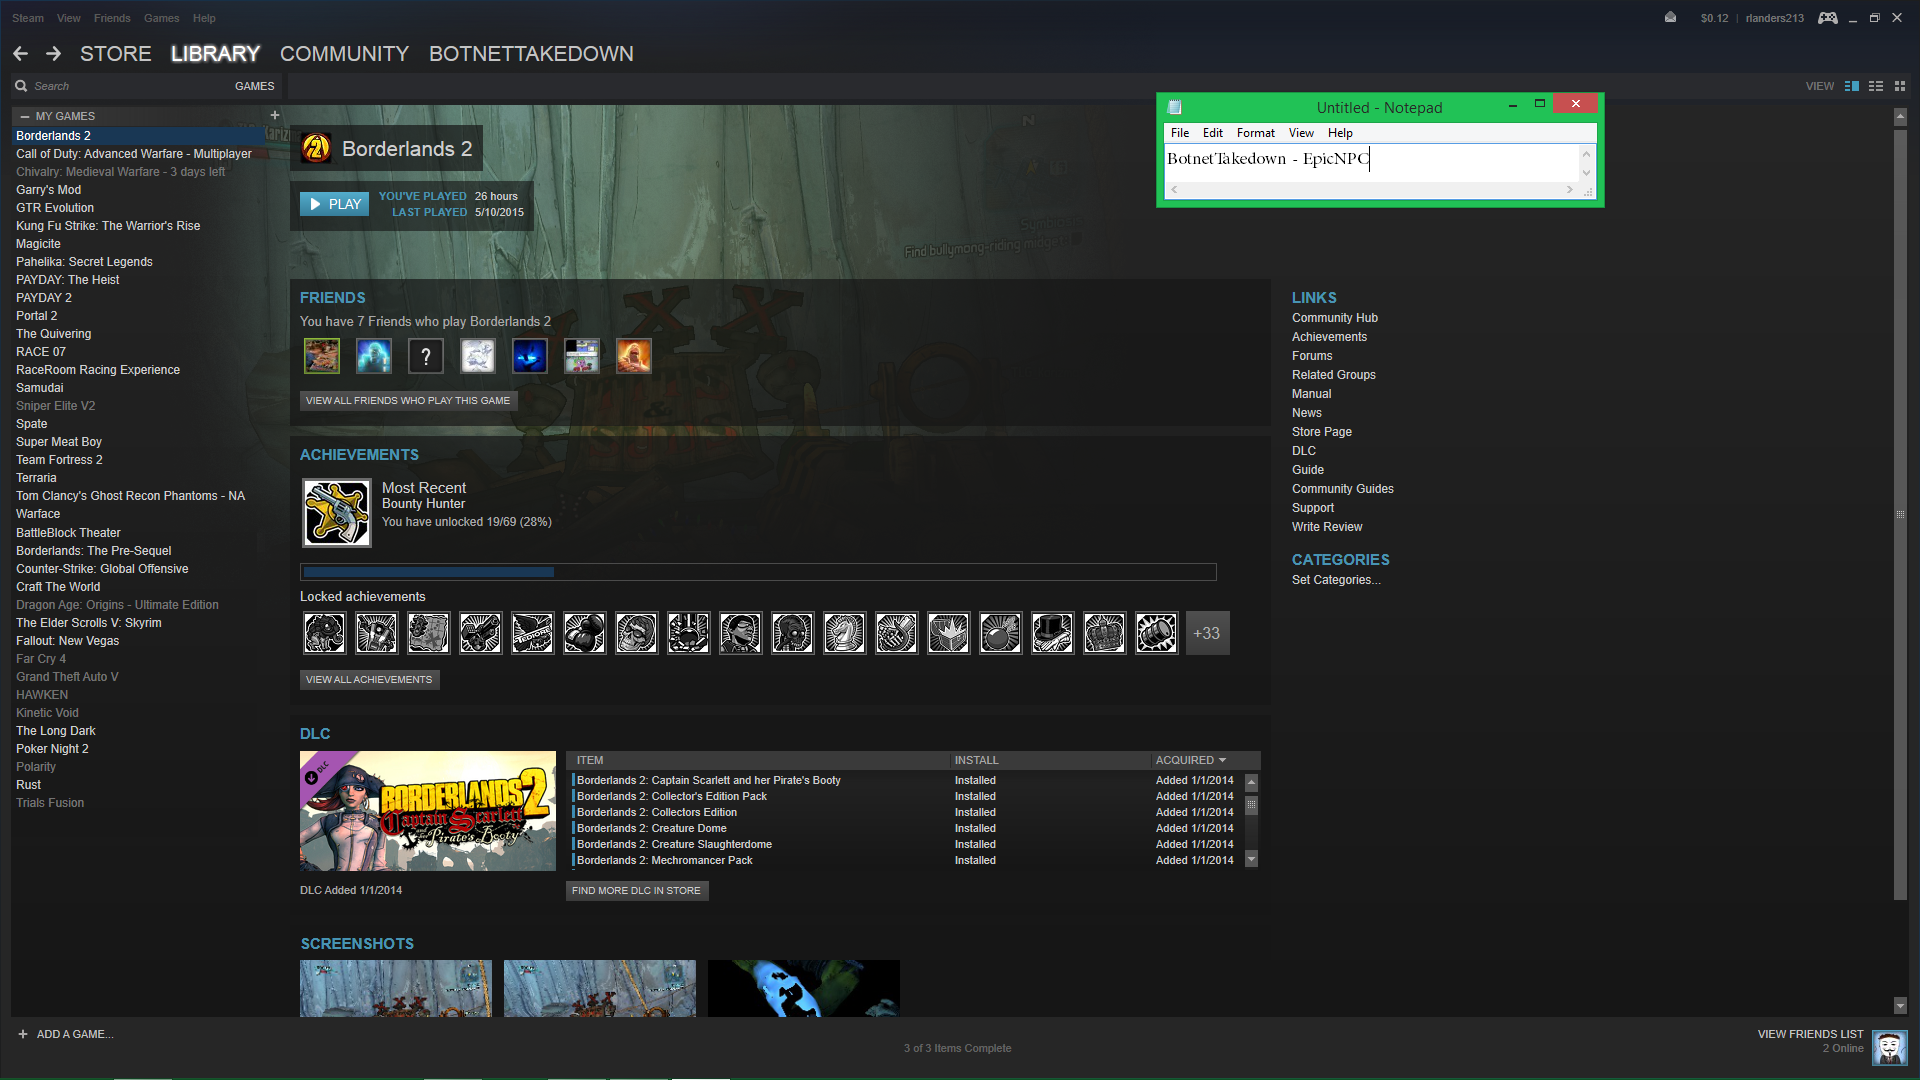Add a category with the plus icon
The width and height of the screenshot is (1920, 1080).
coord(275,116)
